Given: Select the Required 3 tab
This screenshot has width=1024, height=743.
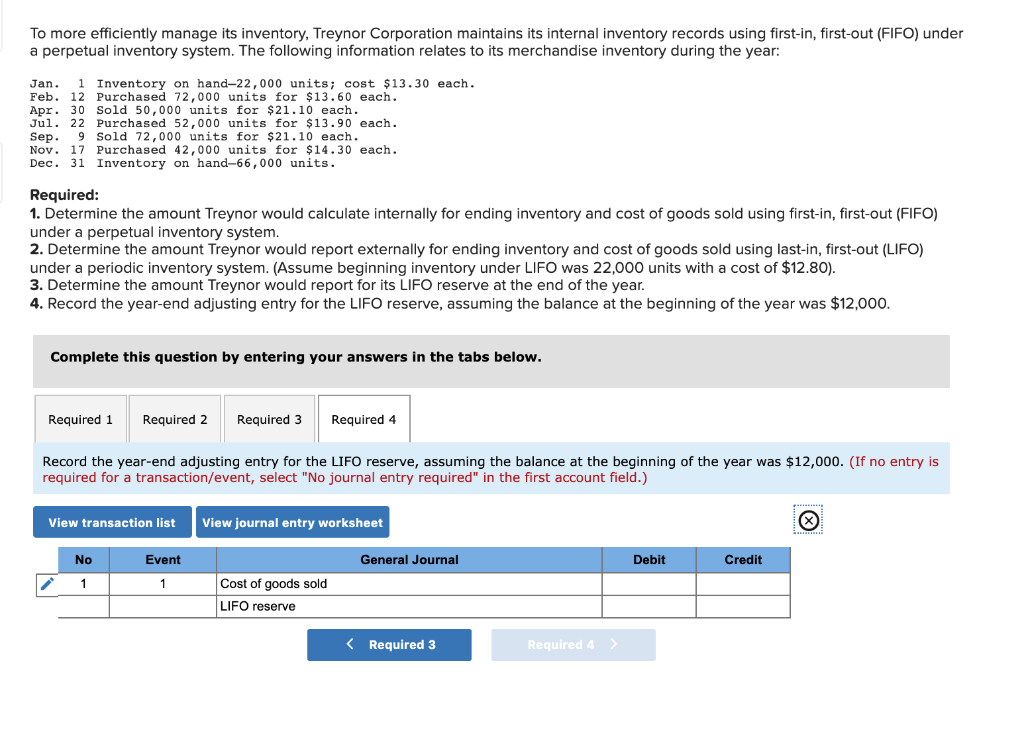Looking at the screenshot, I should pos(268,419).
